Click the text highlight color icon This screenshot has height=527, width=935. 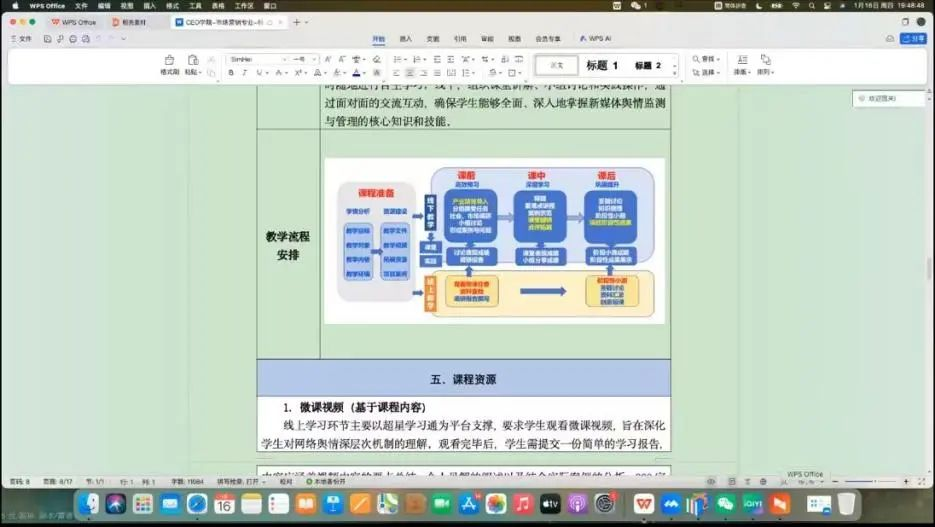pos(337,73)
